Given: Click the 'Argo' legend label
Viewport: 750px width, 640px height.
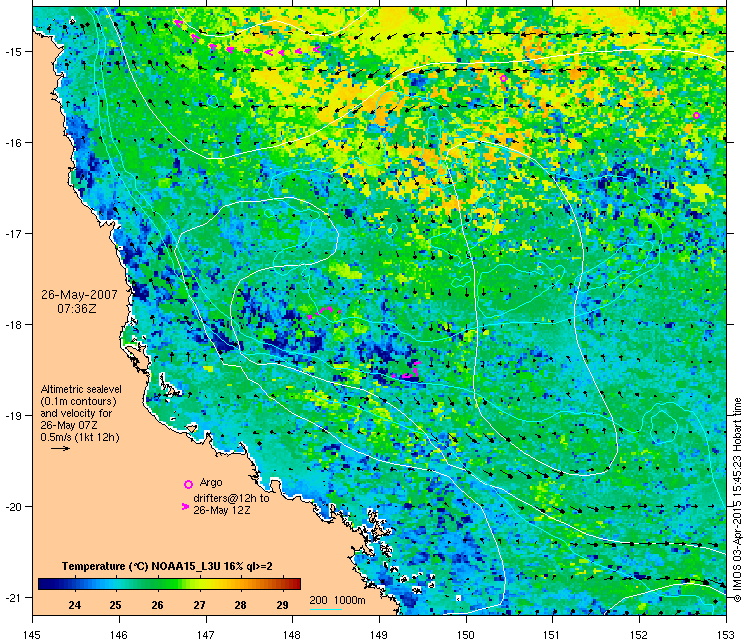Looking at the screenshot, I should (211, 482).
